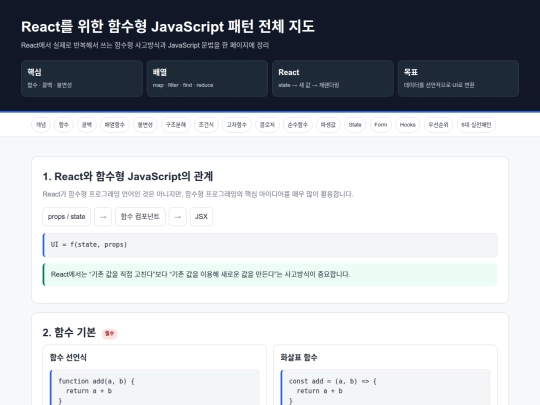The width and height of the screenshot is (540, 405).
Task: Click heading 2. 함수 기본
Action: 69,332
